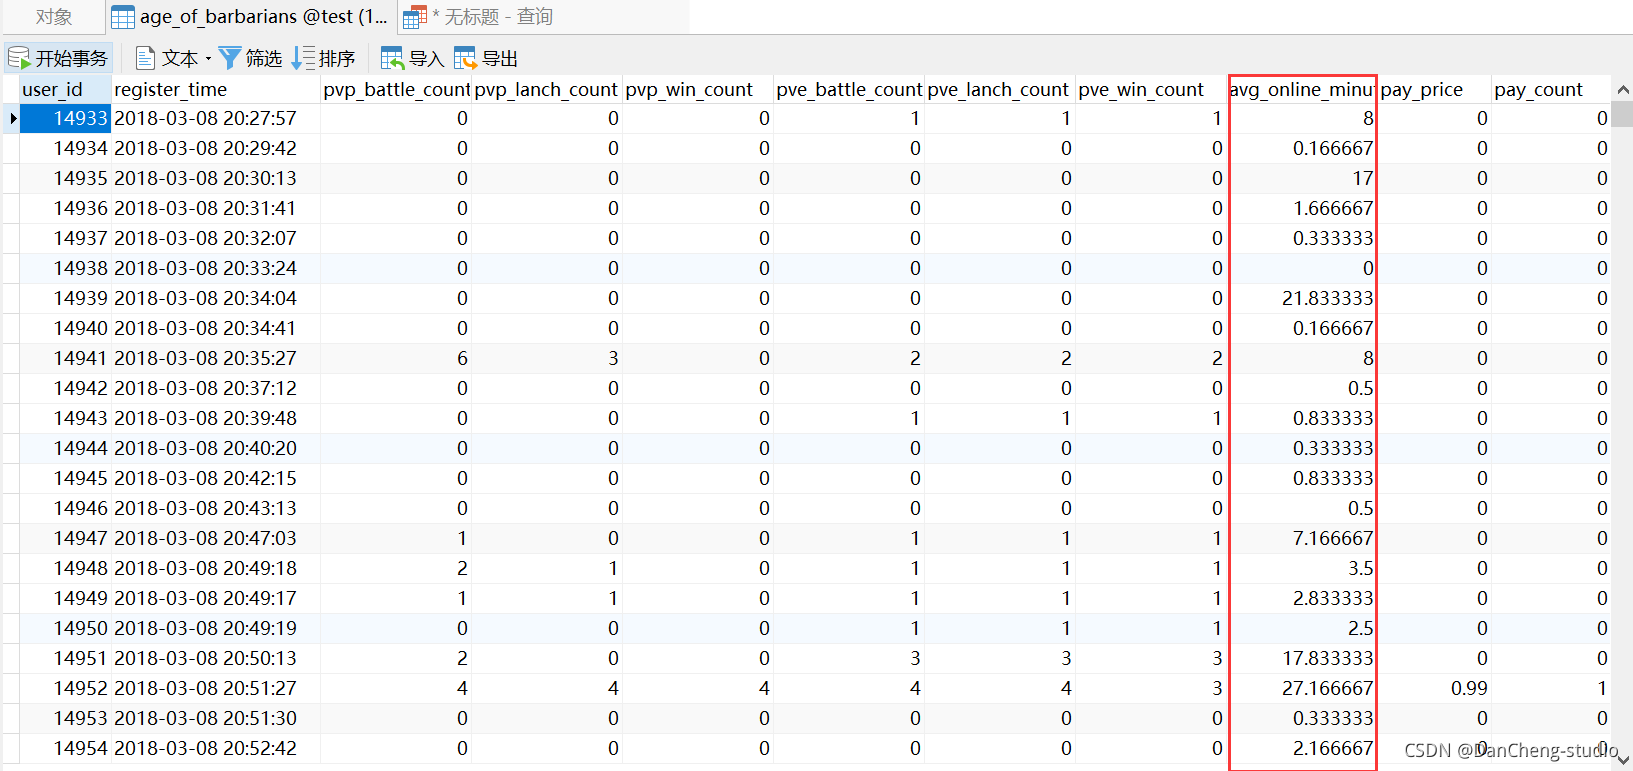Select the register_time column header

click(x=215, y=89)
